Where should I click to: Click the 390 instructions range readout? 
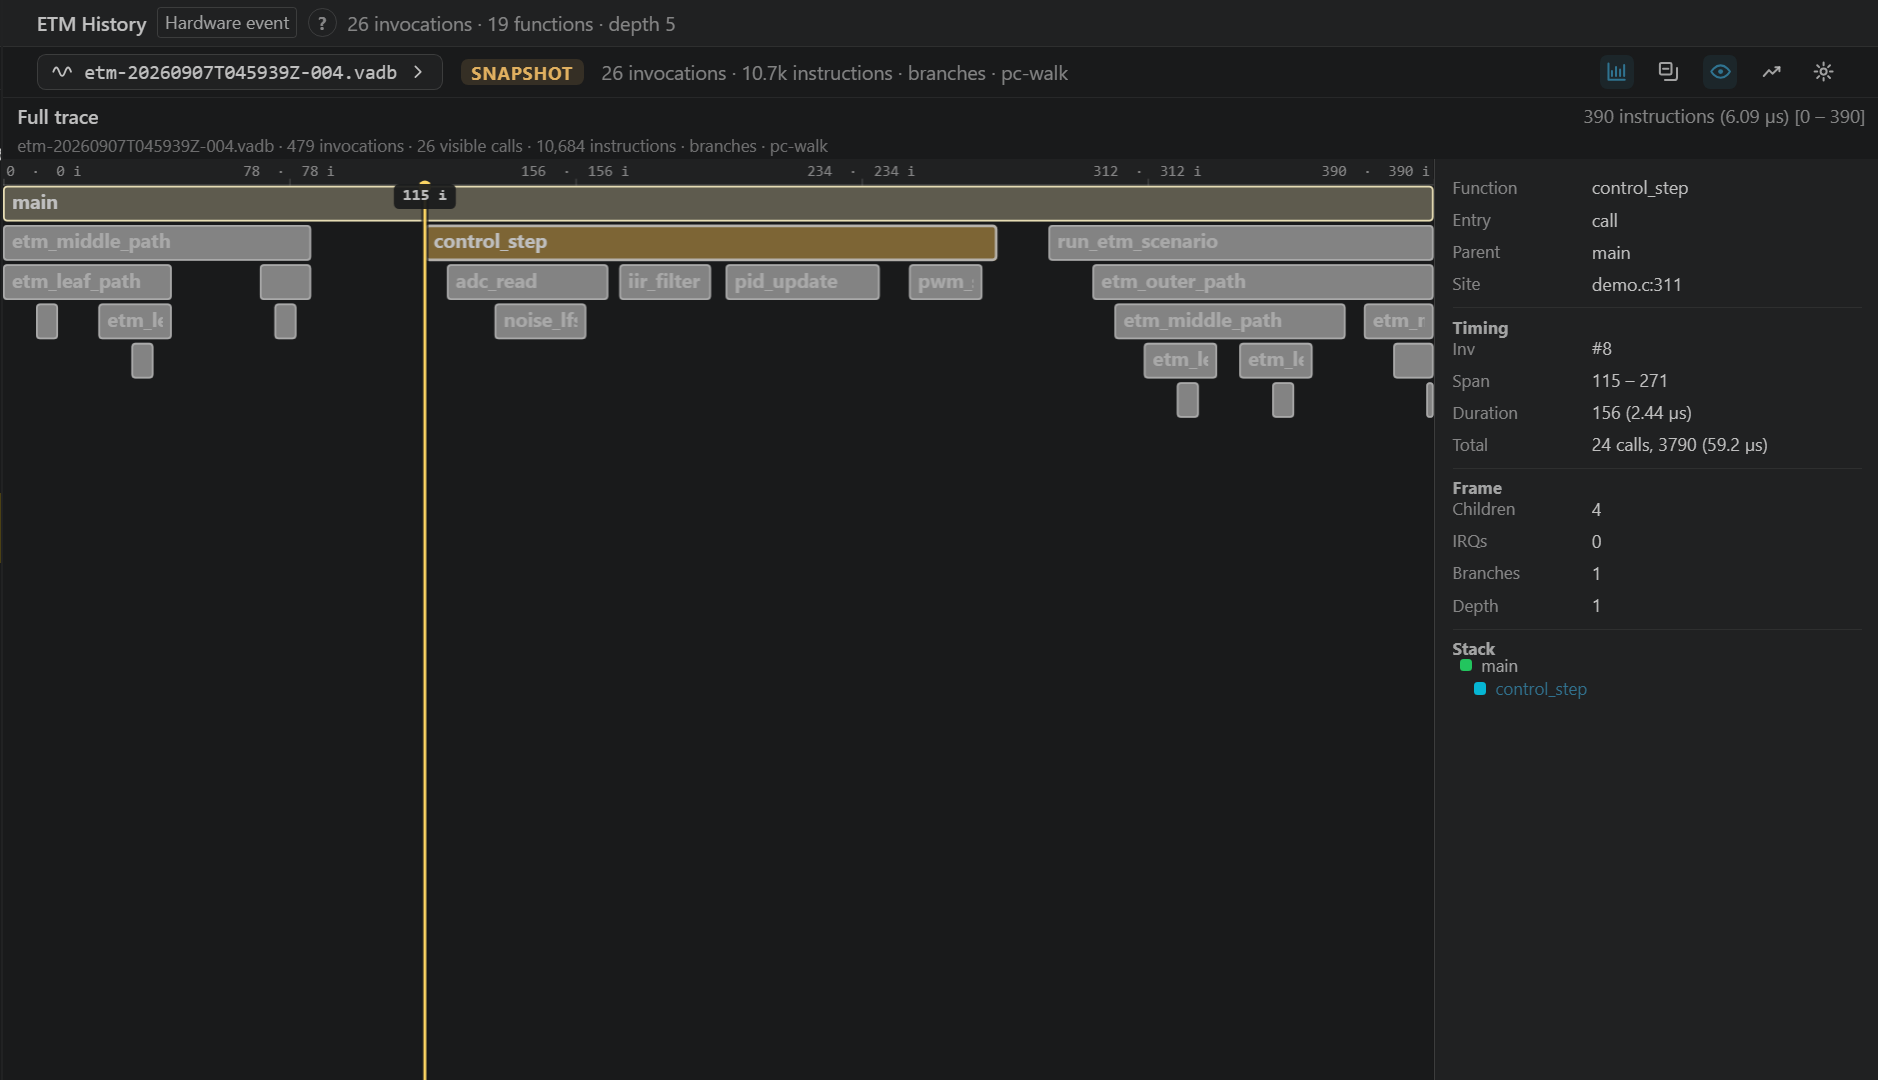pyautogui.click(x=1724, y=117)
